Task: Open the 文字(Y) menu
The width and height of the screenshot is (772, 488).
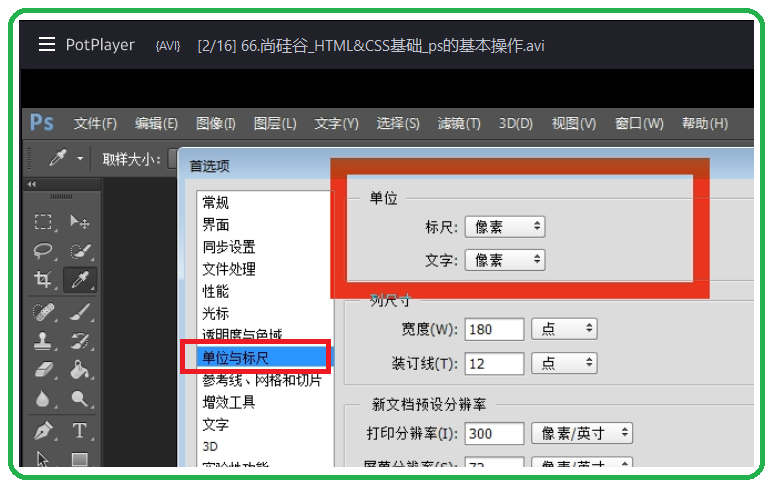Action: click(x=337, y=123)
